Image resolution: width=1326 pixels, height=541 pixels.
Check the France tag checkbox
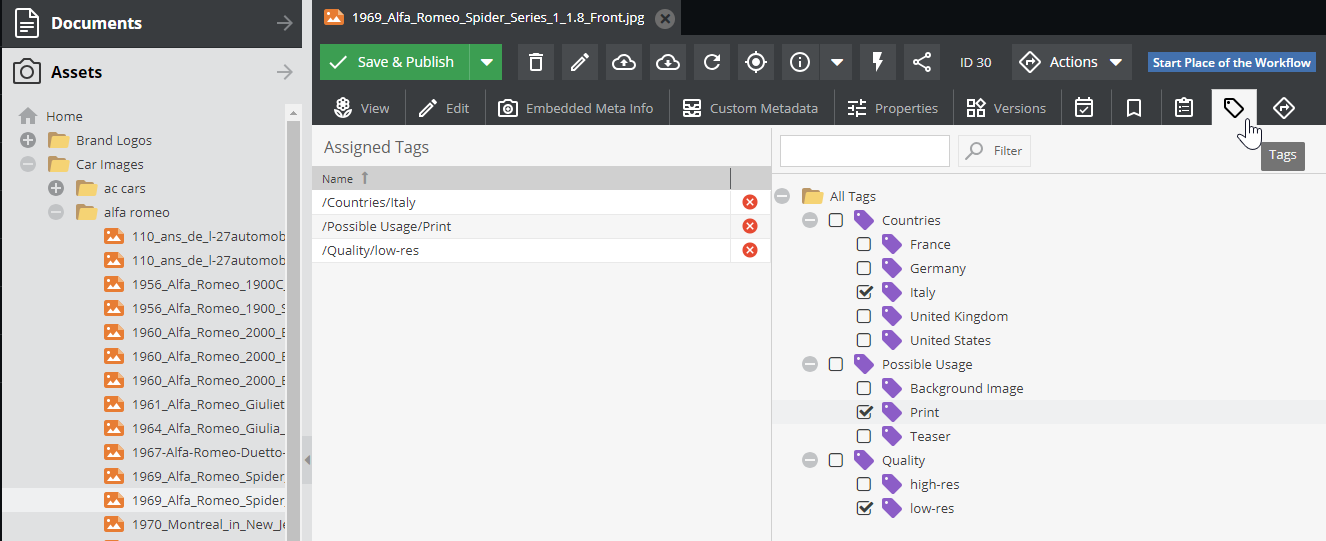pyautogui.click(x=864, y=244)
